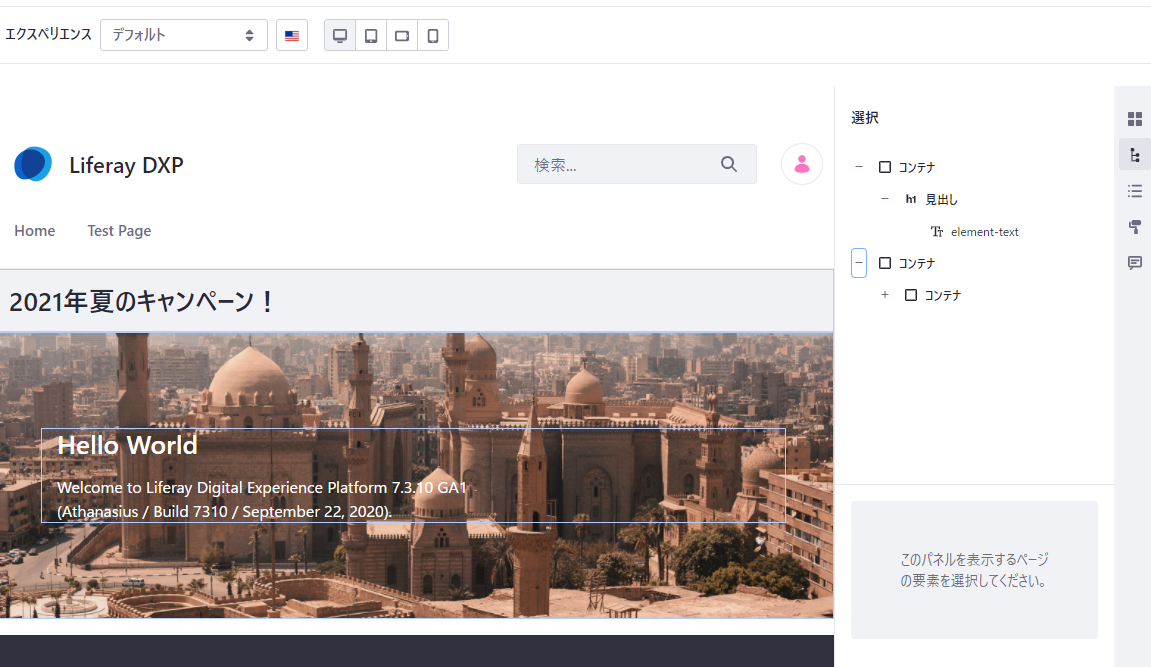Go to the Home menu item
The height and width of the screenshot is (667, 1151).
point(35,231)
